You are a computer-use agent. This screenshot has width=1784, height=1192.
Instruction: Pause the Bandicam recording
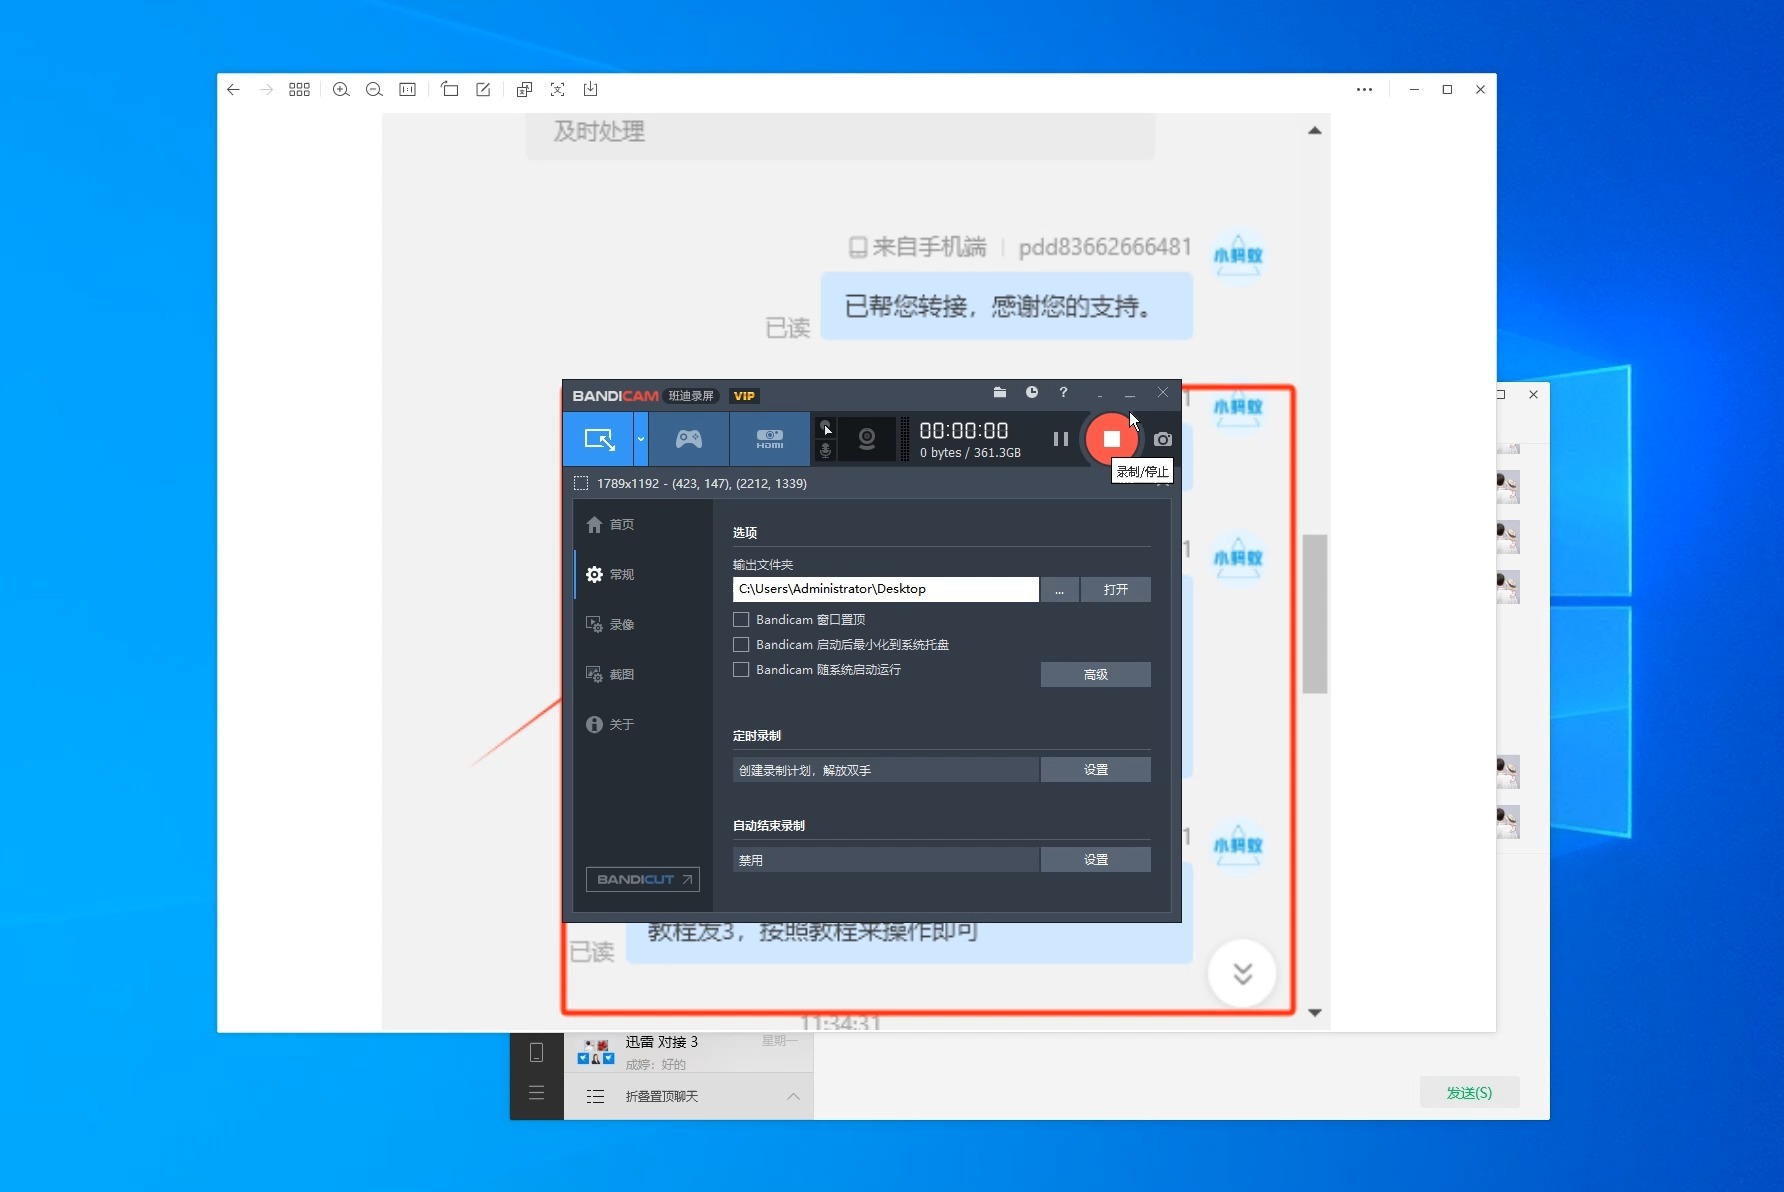(1061, 439)
